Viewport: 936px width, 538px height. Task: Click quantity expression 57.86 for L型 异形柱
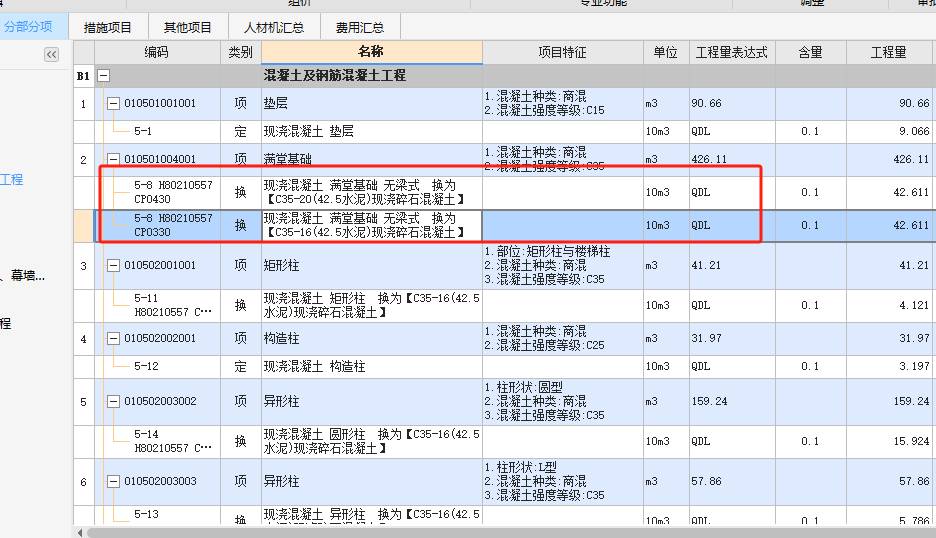(732, 481)
